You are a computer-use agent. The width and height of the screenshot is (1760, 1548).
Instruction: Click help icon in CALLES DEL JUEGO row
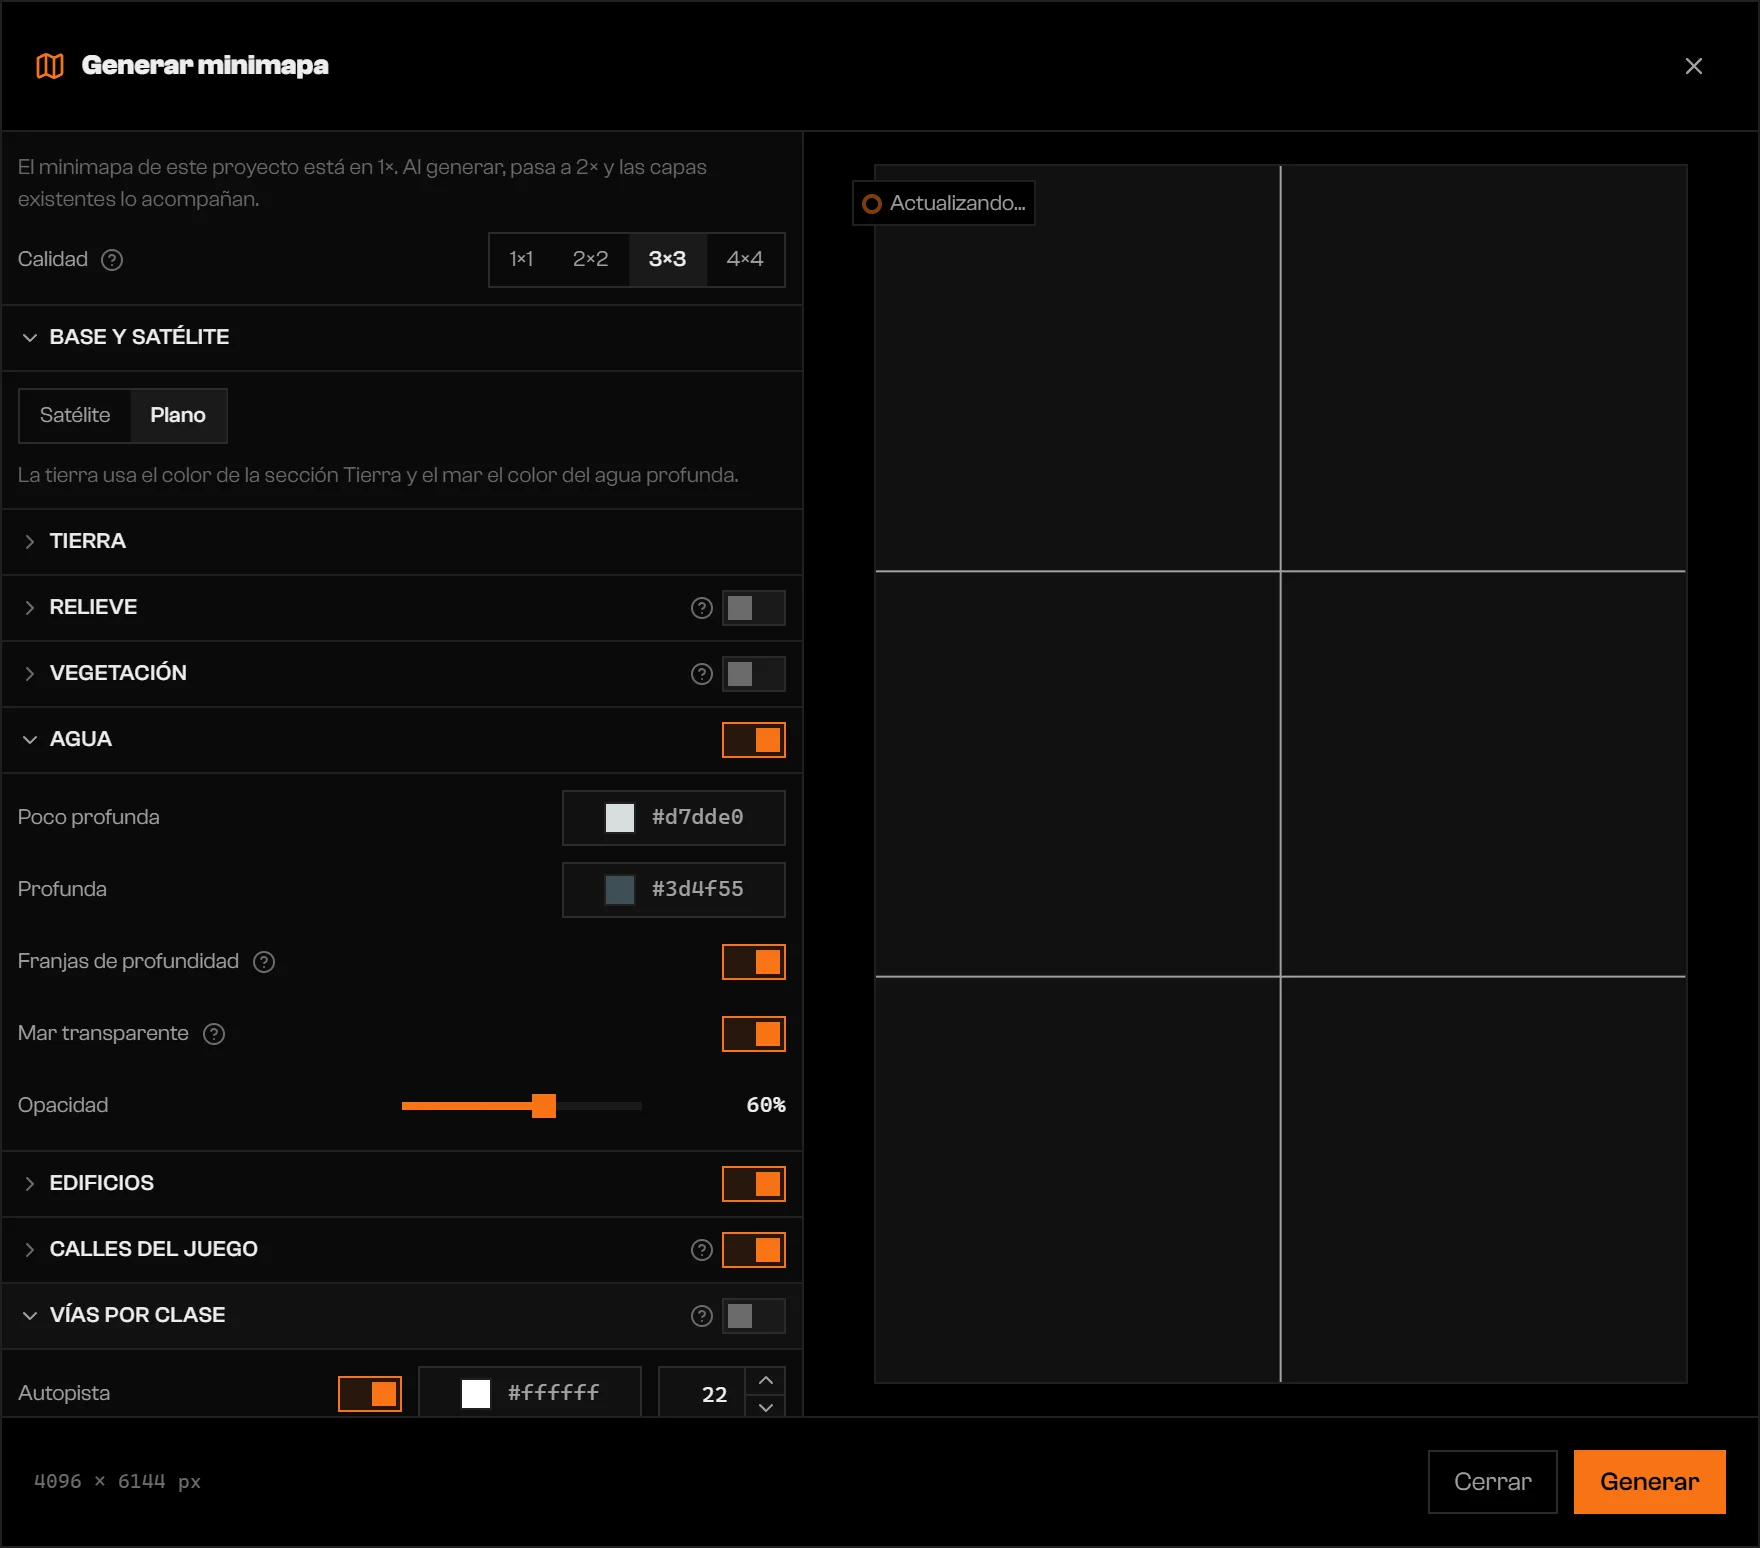(x=702, y=1250)
